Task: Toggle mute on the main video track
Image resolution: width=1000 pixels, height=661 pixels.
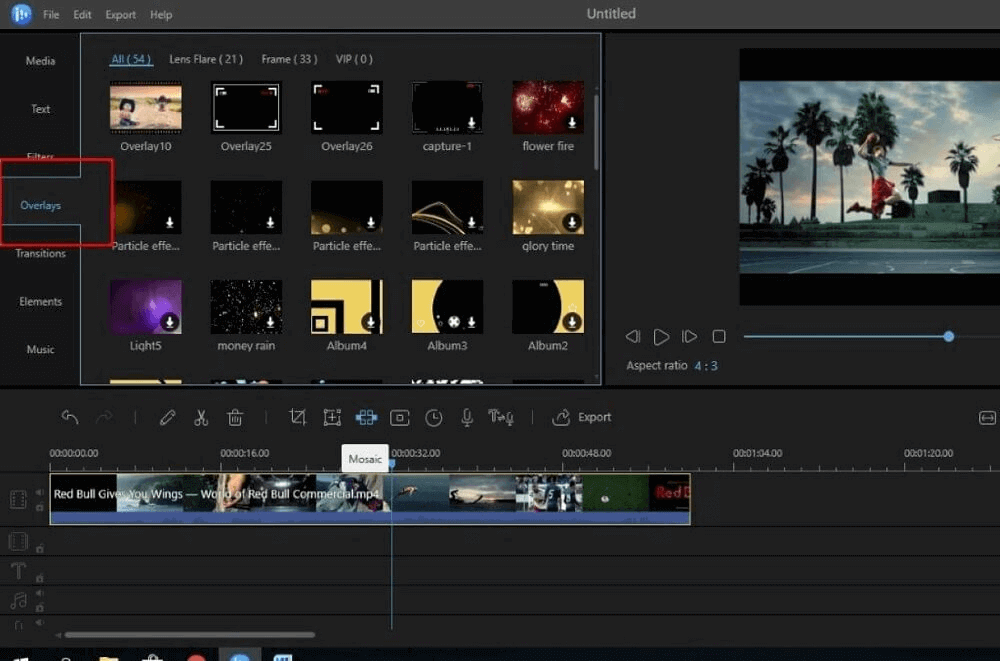Action: (40, 492)
